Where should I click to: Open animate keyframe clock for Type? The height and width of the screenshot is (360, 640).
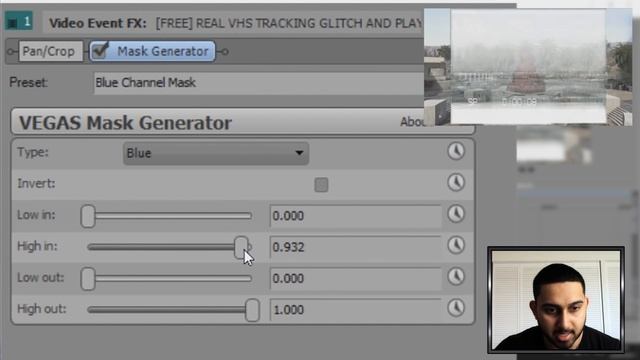[456, 151]
